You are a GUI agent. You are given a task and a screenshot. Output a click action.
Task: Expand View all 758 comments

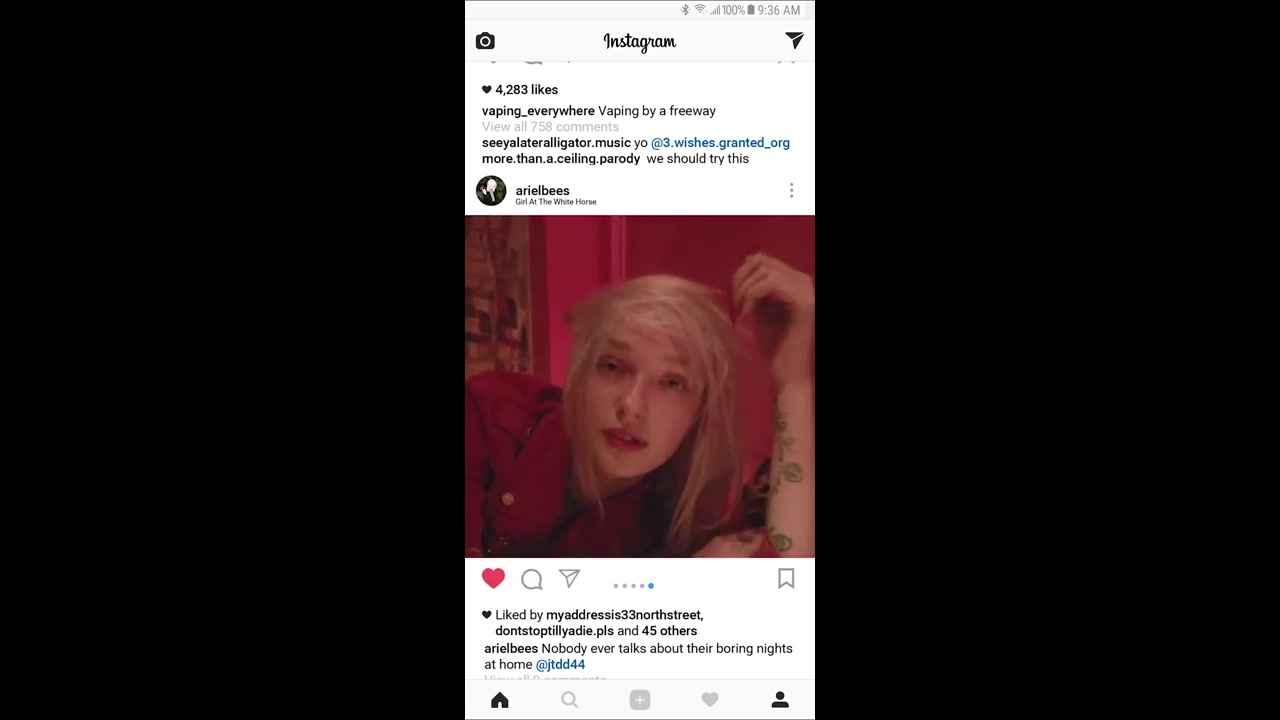[x=550, y=127]
